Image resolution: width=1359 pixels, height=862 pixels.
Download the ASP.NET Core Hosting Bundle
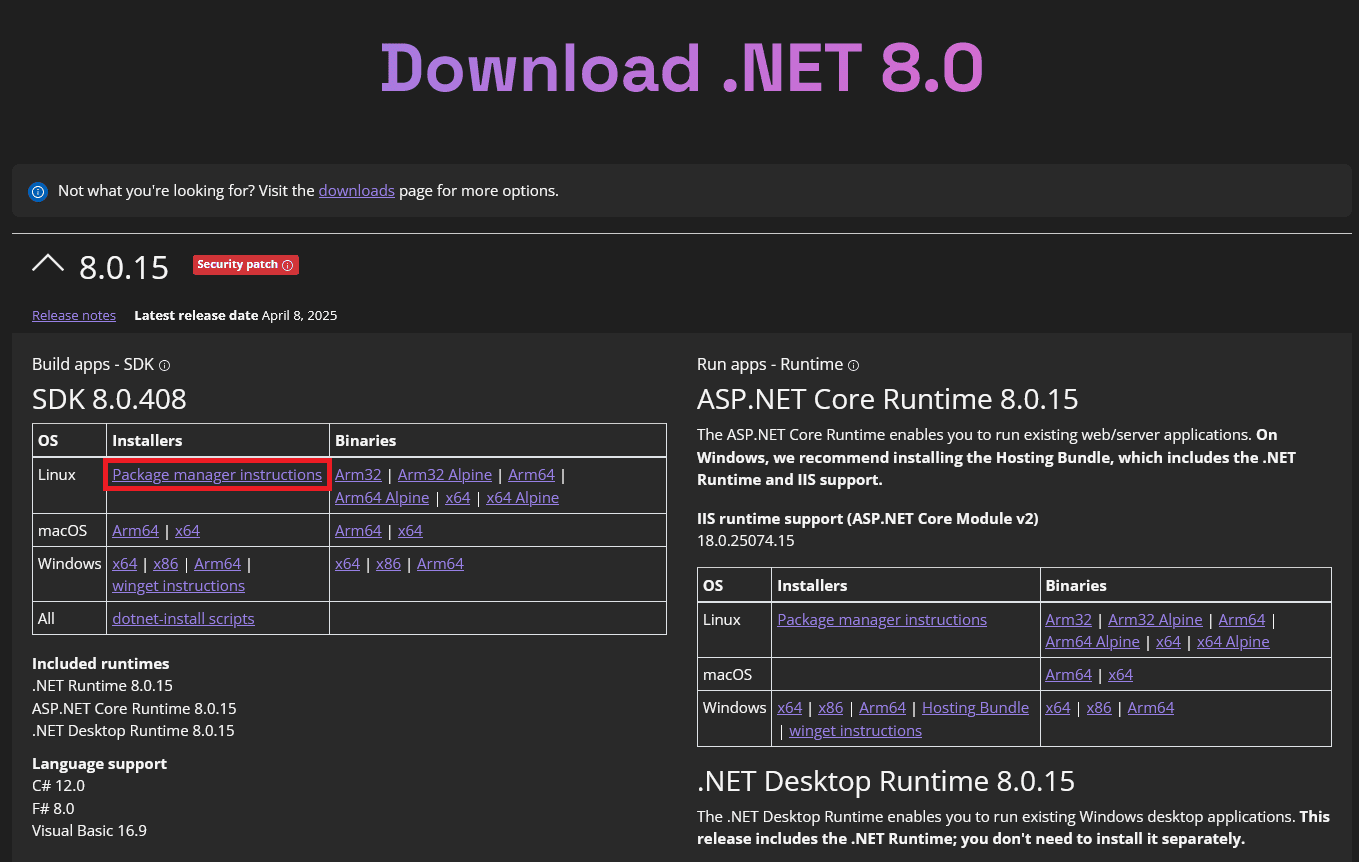975,708
